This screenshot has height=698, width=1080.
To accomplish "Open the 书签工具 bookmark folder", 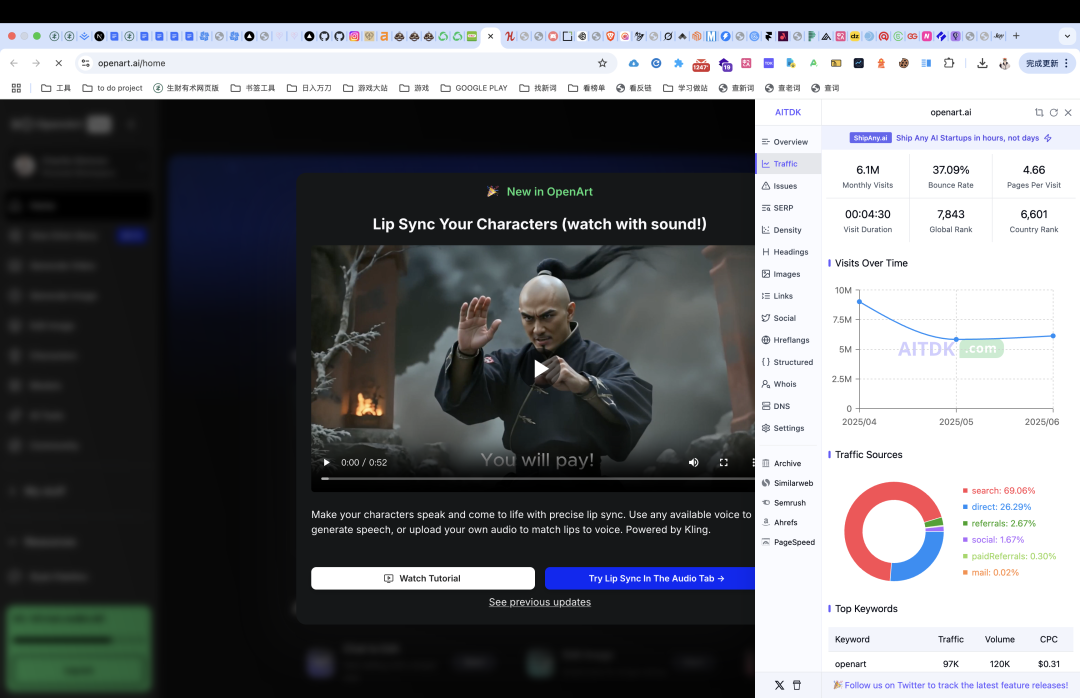I will (253, 88).
